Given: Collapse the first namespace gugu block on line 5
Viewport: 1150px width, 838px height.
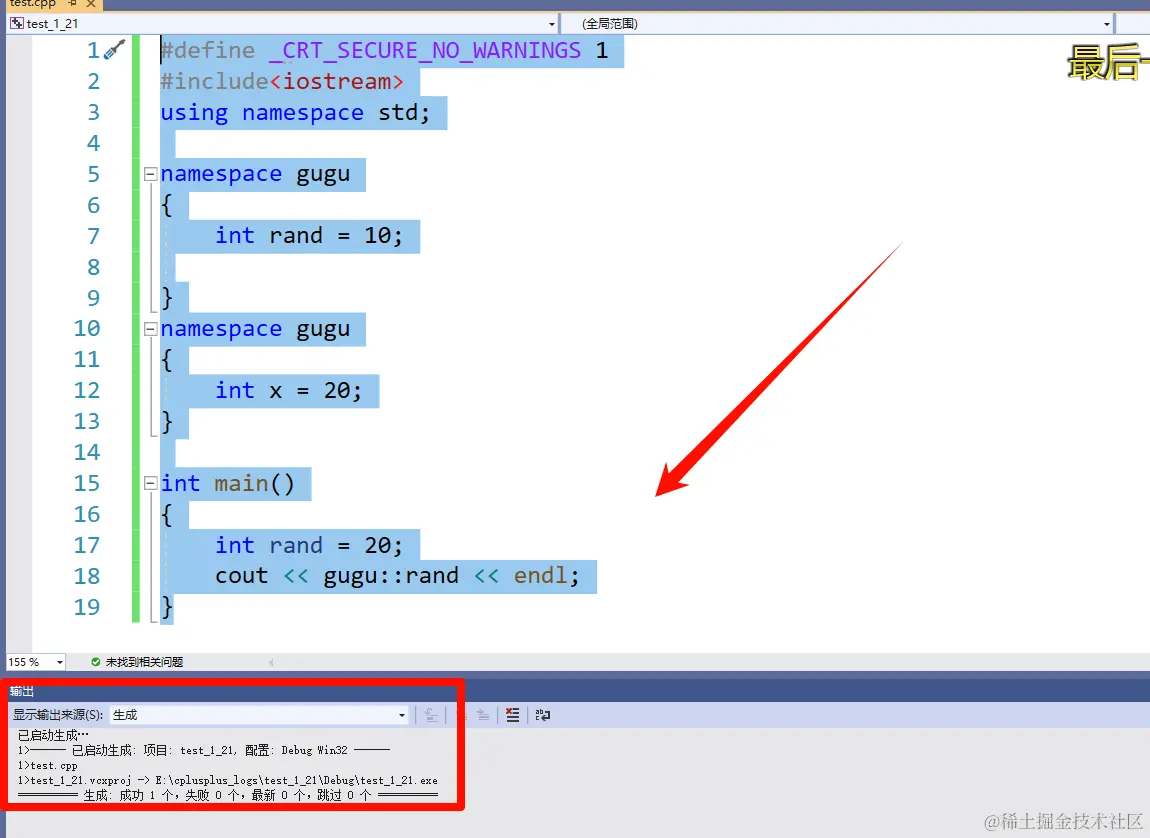Looking at the screenshot, I should click(x=150, y=174).
